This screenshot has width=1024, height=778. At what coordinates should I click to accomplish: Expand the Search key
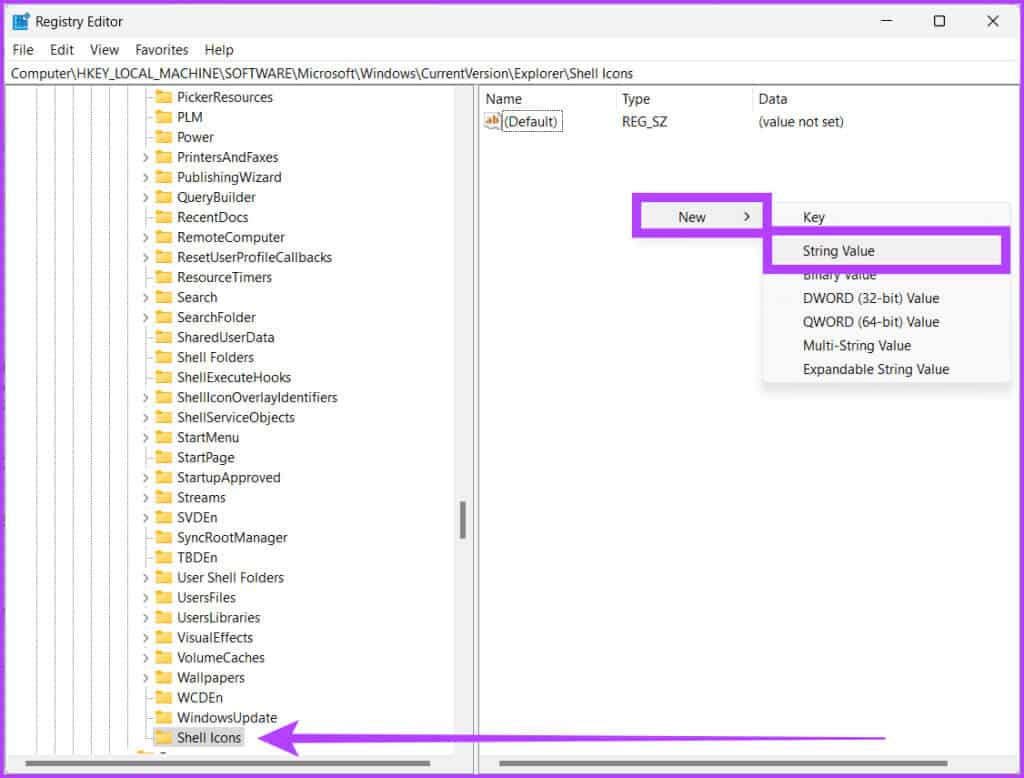click(x=146, y=298)
